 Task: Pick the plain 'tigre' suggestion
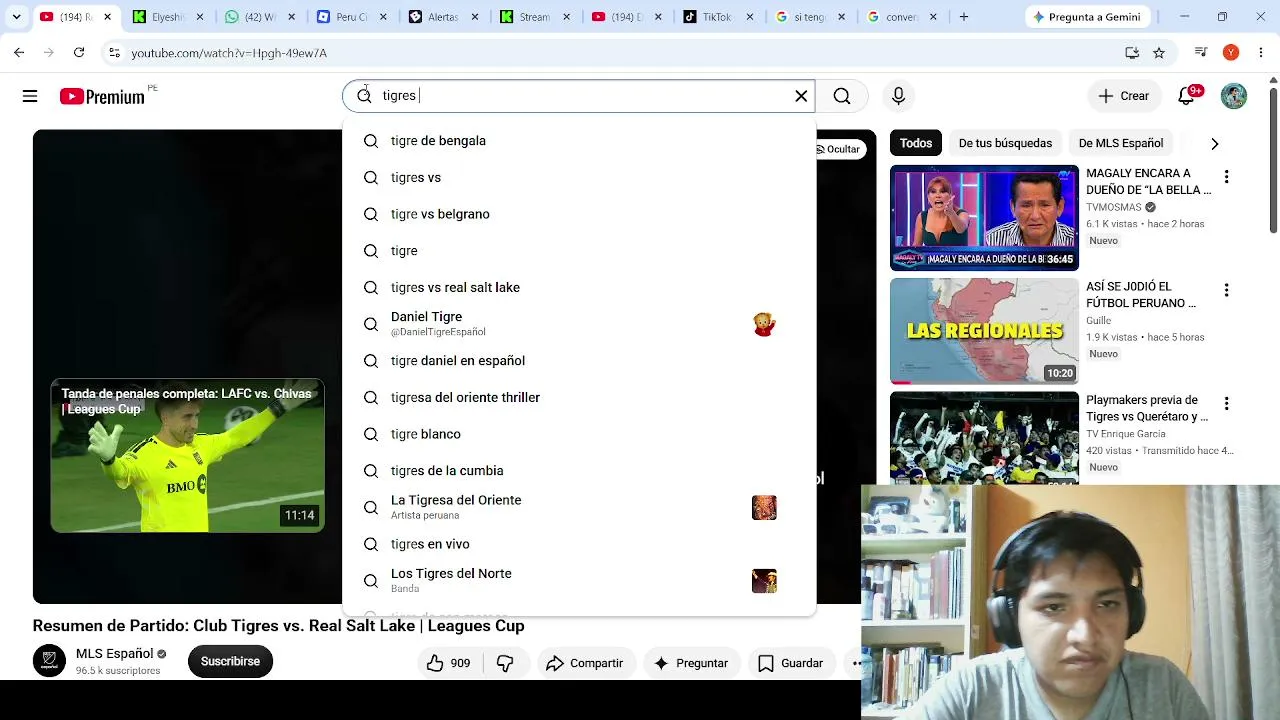point(579,251)
